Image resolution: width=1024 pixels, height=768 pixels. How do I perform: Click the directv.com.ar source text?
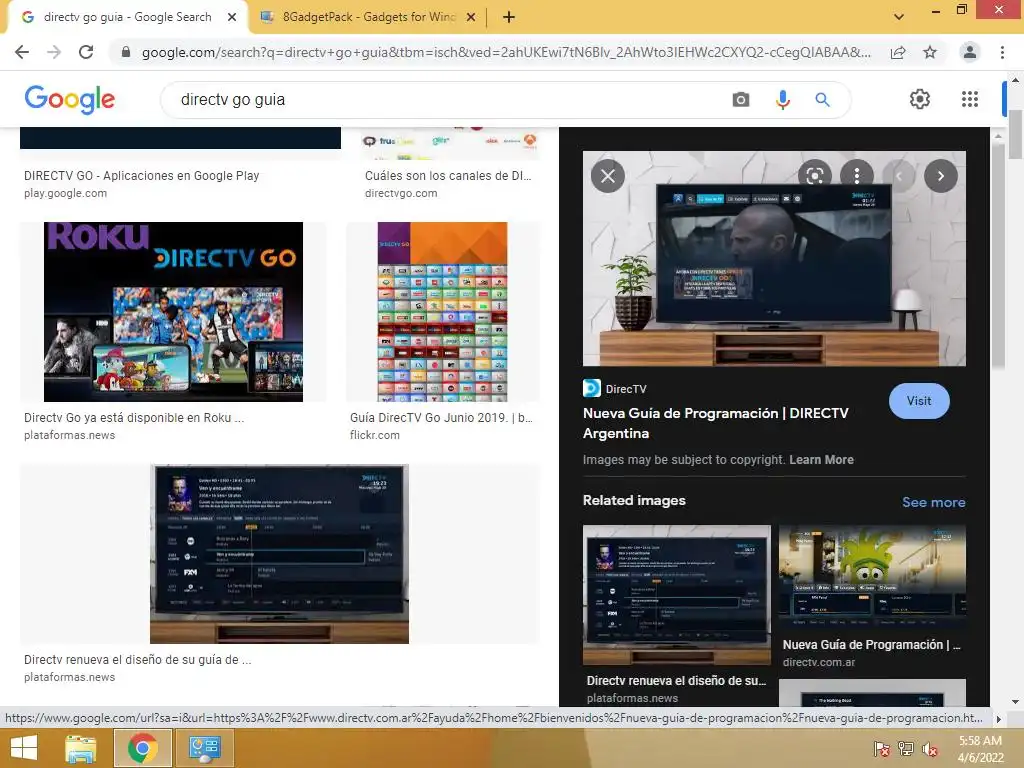(819, 662)
